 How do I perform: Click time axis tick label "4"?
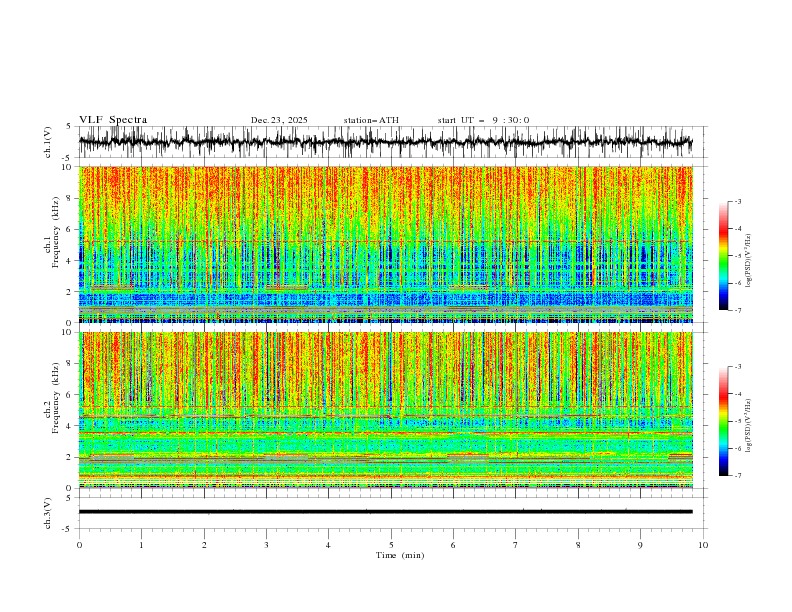pyautogui.click(x=328, y=545)
